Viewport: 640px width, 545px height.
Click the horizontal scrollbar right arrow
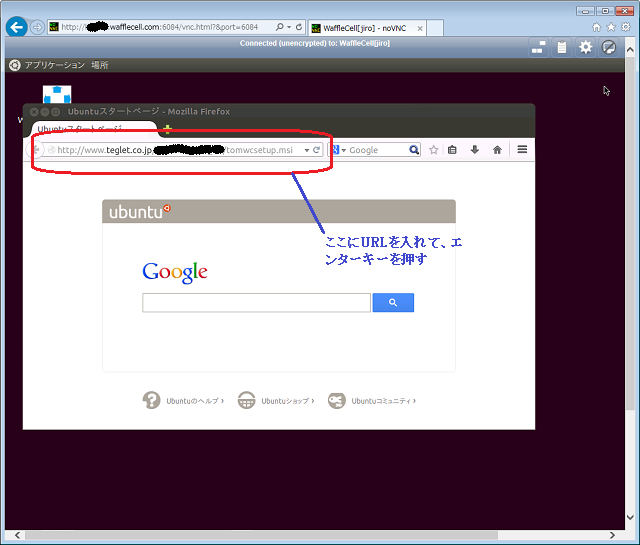click(612, 535)
